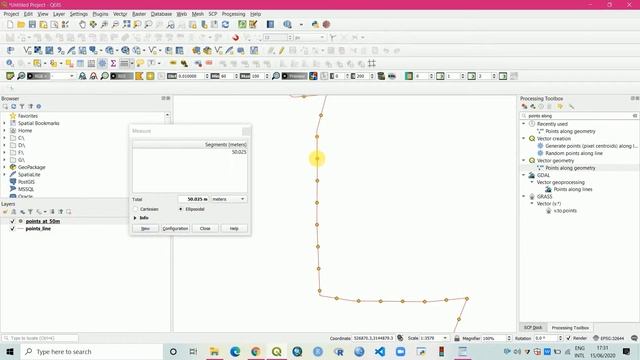Expand the Spatial Bookmarks browser node
This screenshot has width=640, height=360.
(4, 123)
